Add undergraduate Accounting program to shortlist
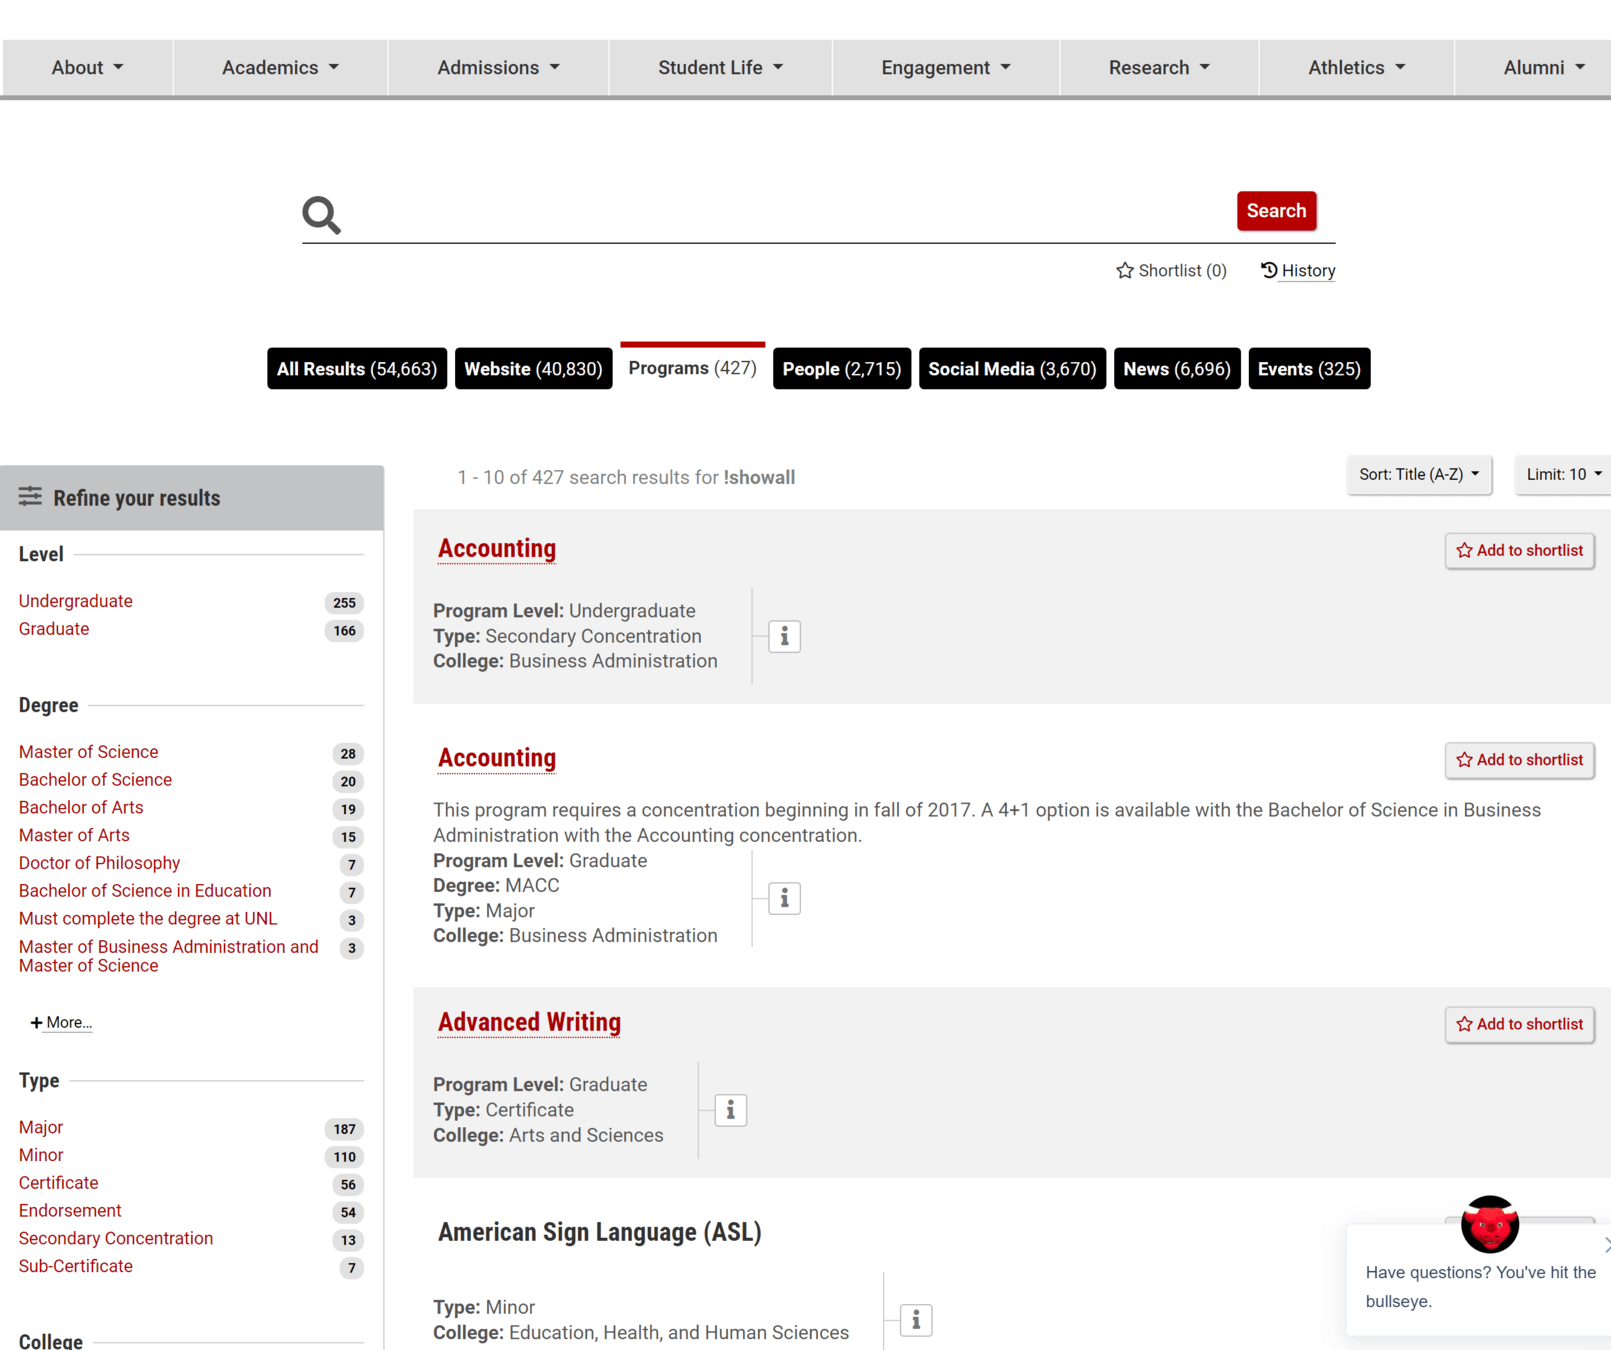Image resolution: width=1611 pixels, height=1350 pixels. click(x=1519, y=550)
